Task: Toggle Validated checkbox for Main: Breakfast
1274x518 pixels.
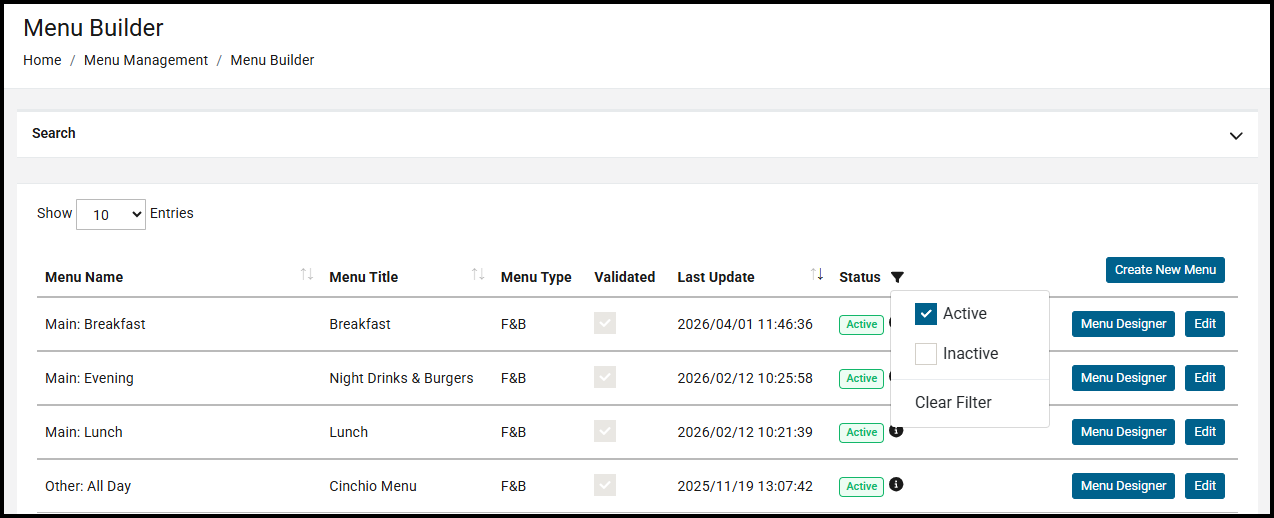Action: coord(605,323)
